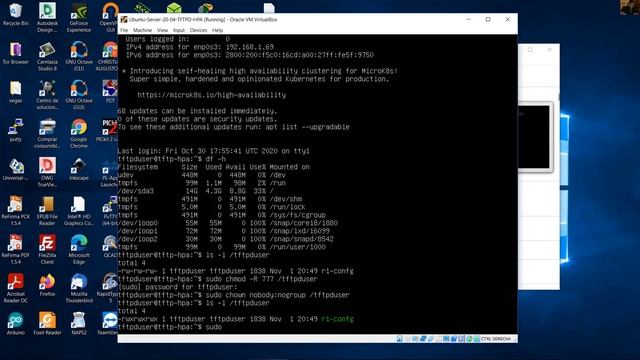Image resolution: width=640 pixels, height=360 pixels.
Task: Open the File menu in VirtualBox
Action: coord(124,30)
